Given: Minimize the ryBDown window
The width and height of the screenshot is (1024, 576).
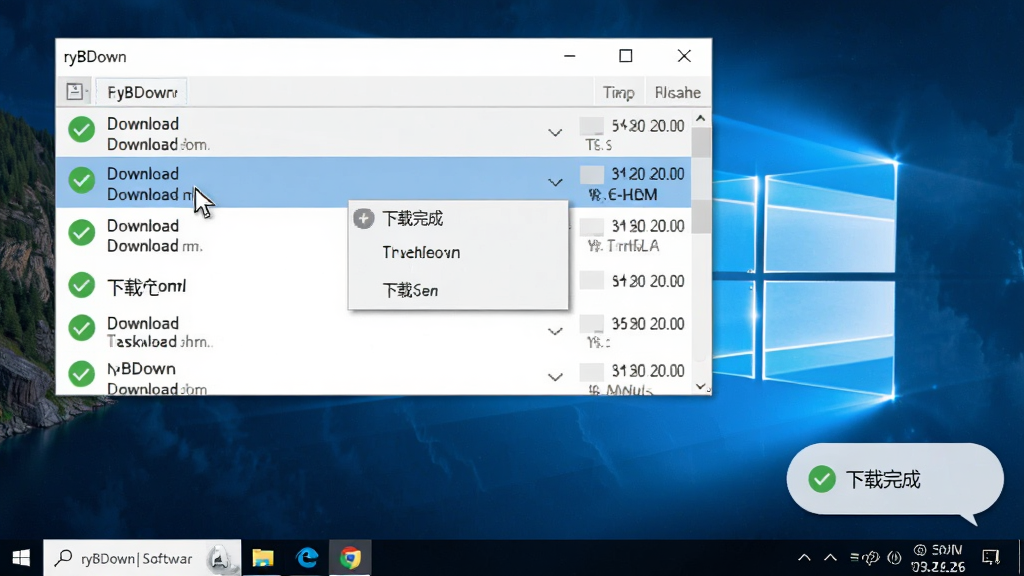Looking at the screenshot, I should [569, 56].
